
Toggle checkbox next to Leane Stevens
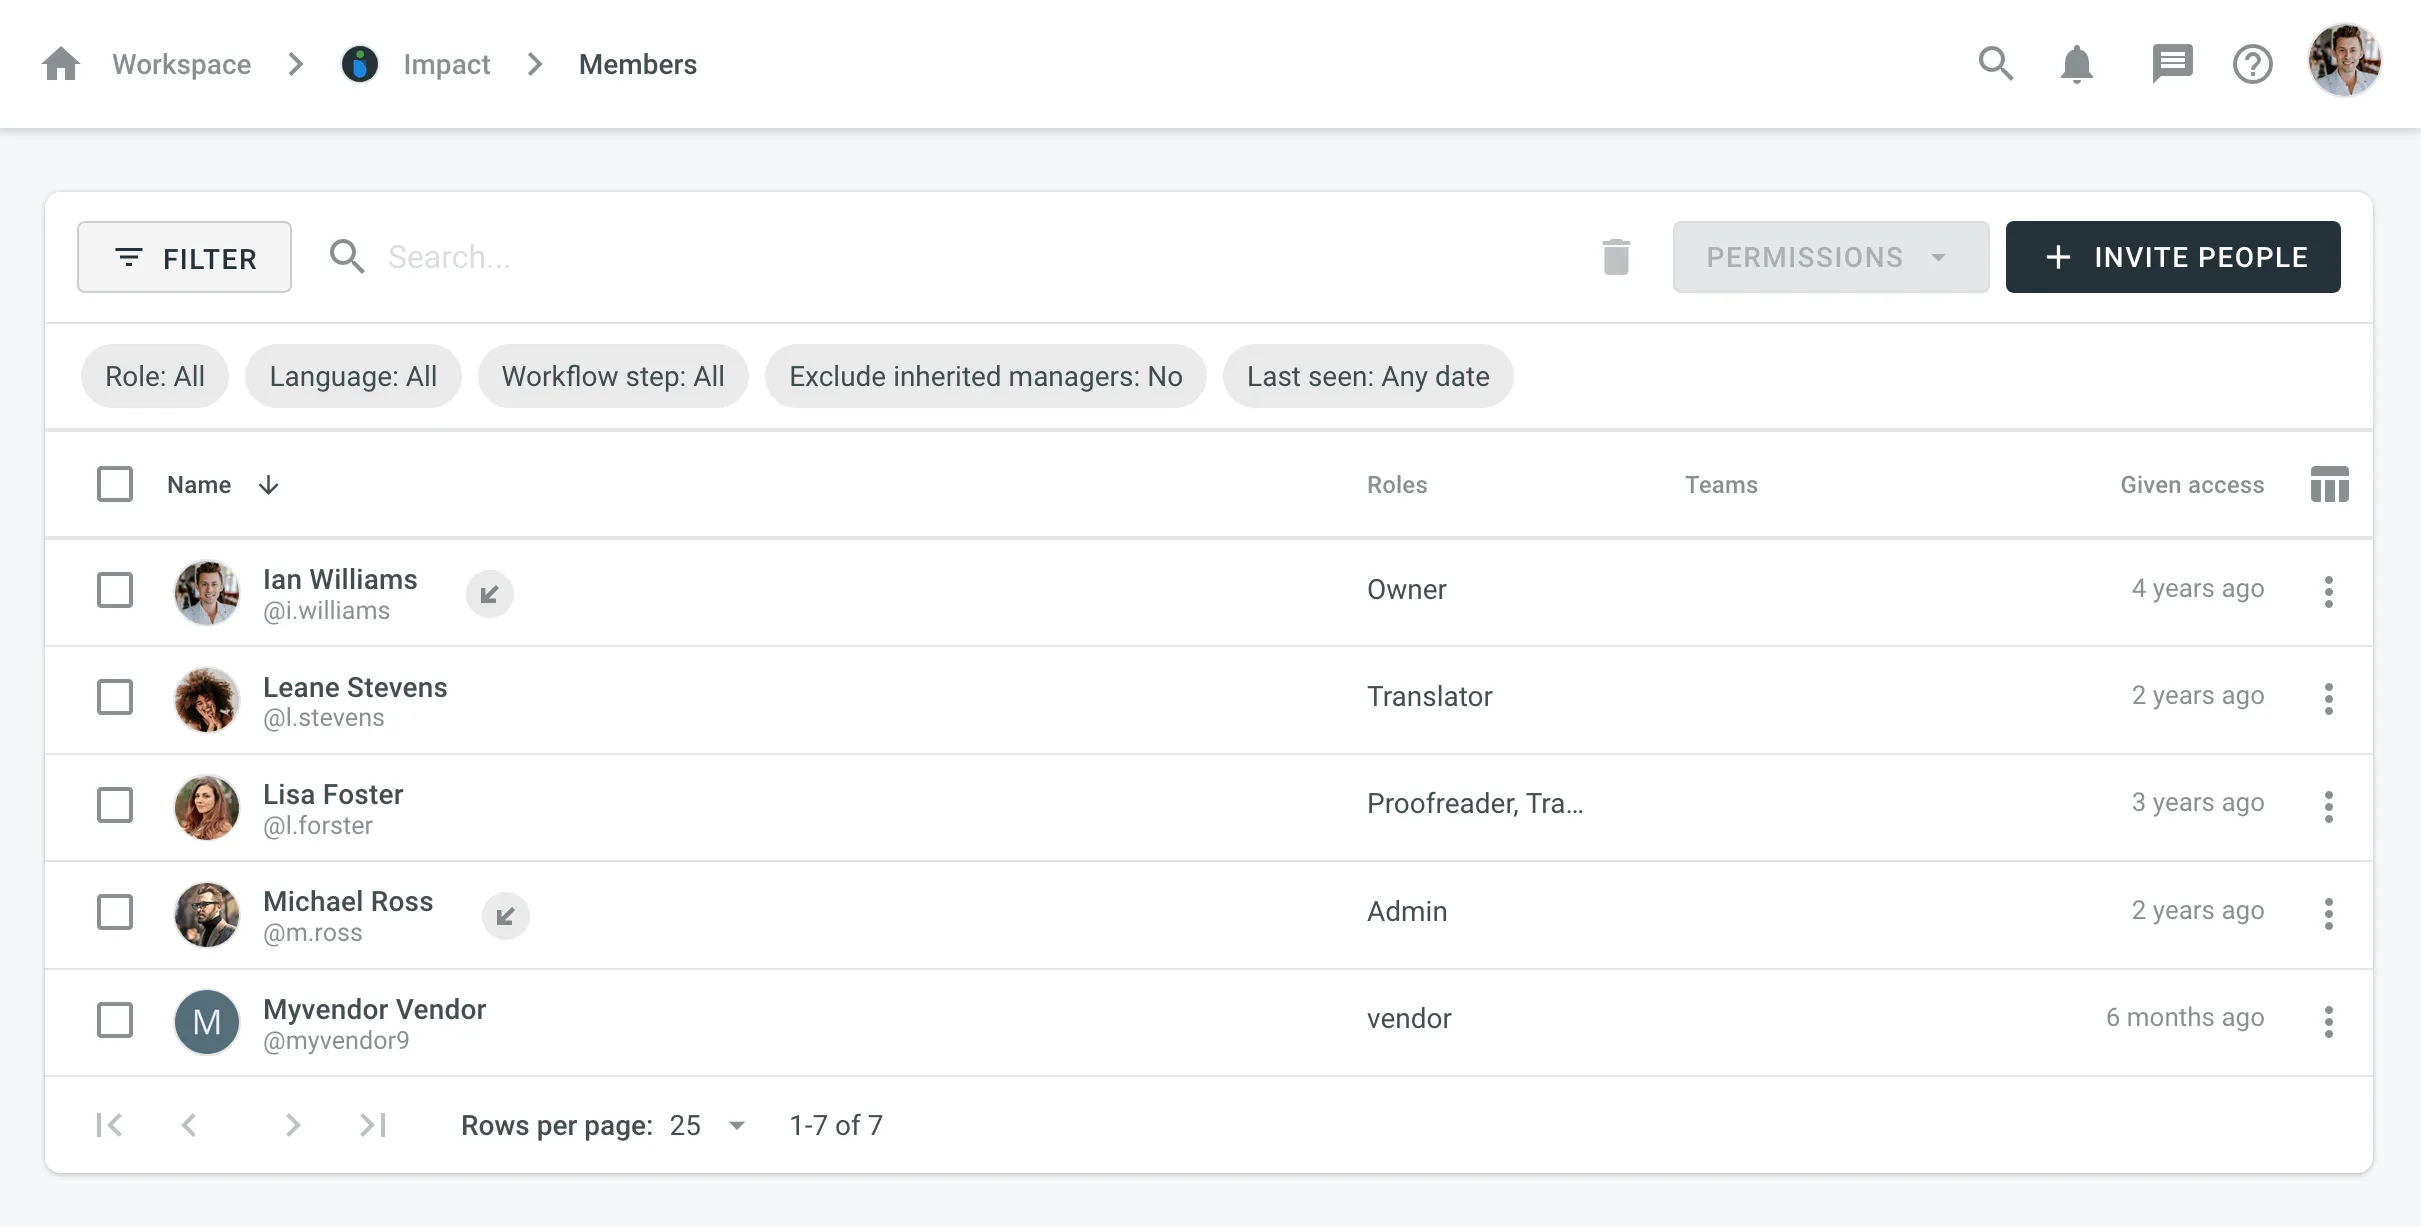116,696
